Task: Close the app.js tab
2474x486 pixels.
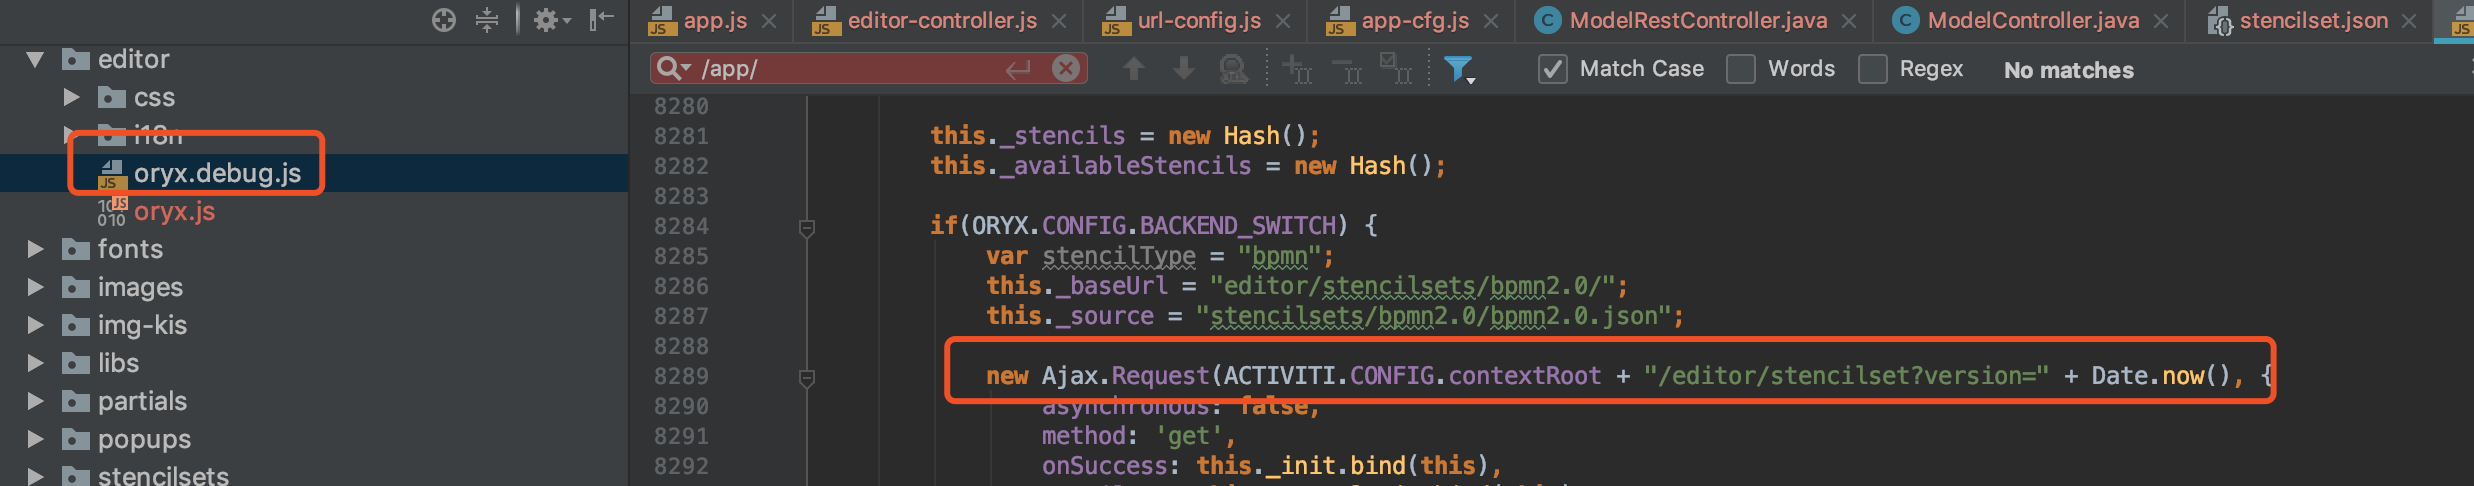Action: [769, 21]
